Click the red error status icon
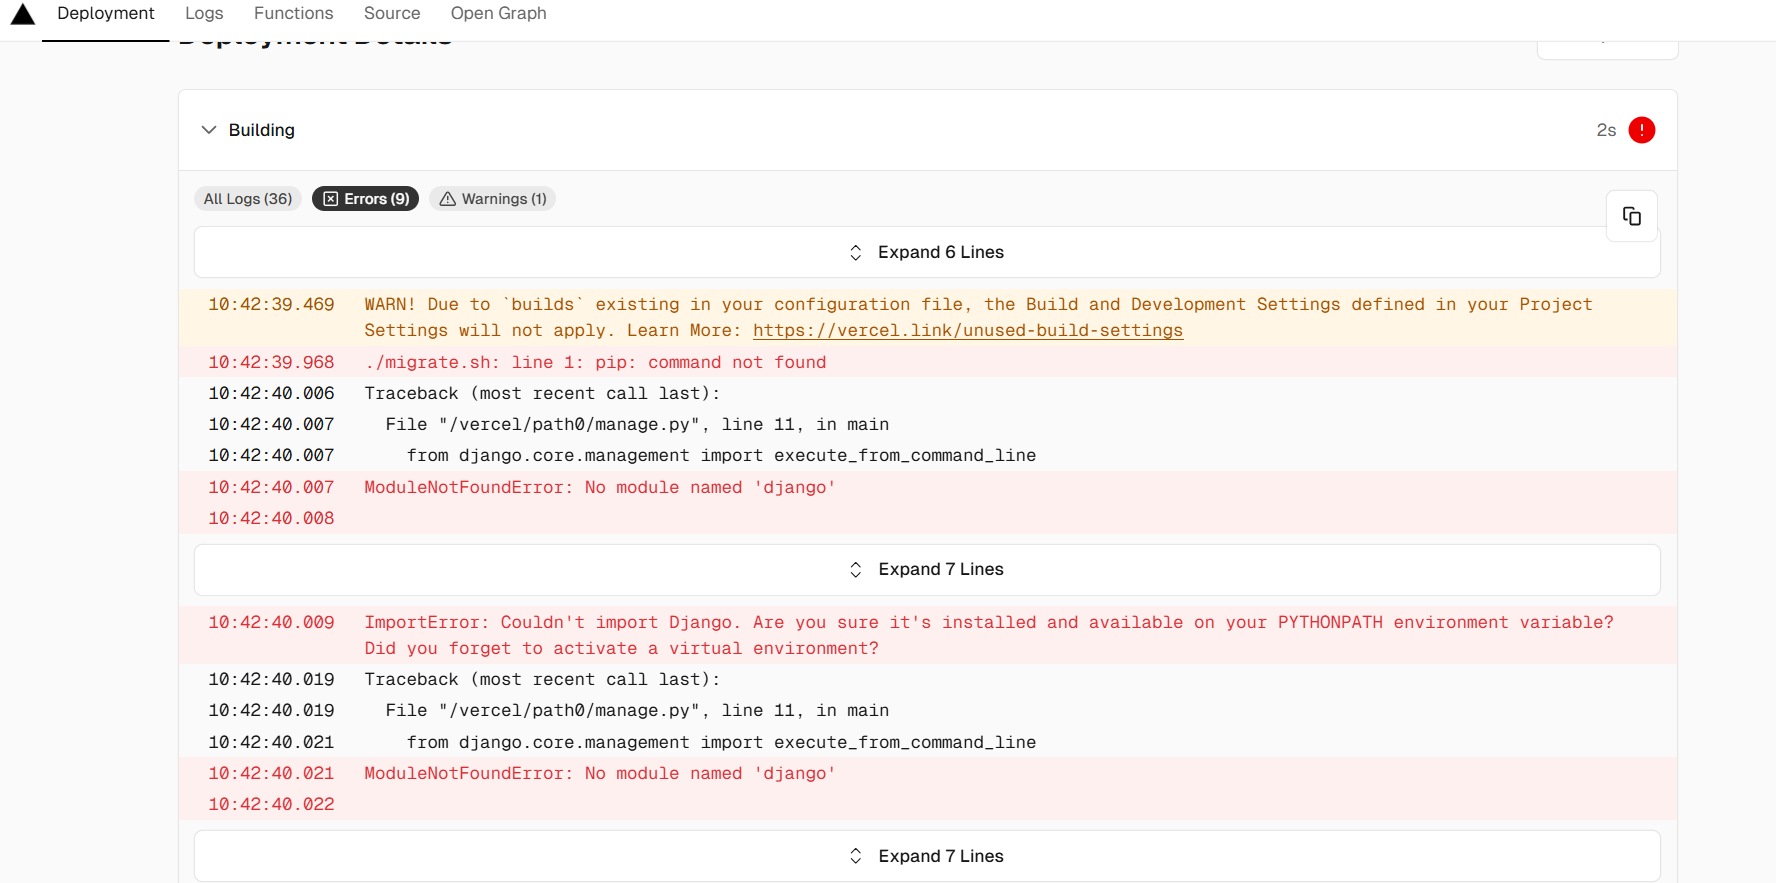 pyautogui.click(x=1641, y=130)
